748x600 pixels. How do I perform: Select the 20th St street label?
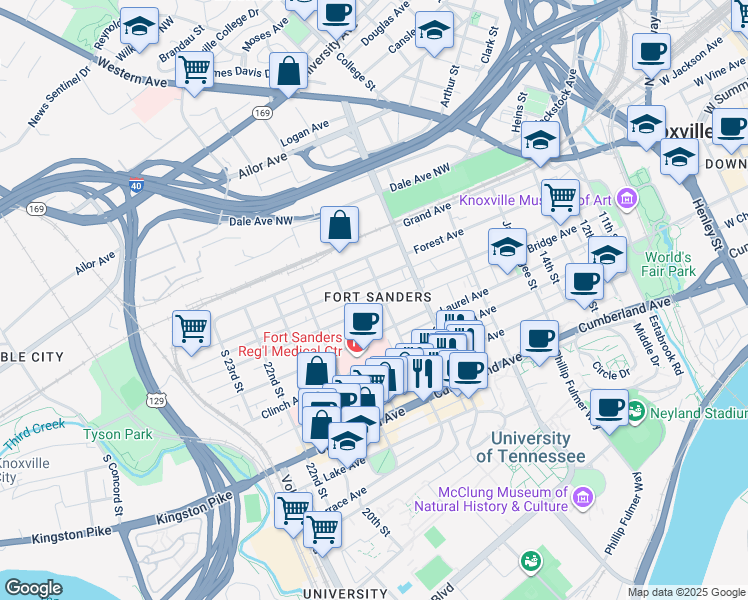(x=376, y=522)
